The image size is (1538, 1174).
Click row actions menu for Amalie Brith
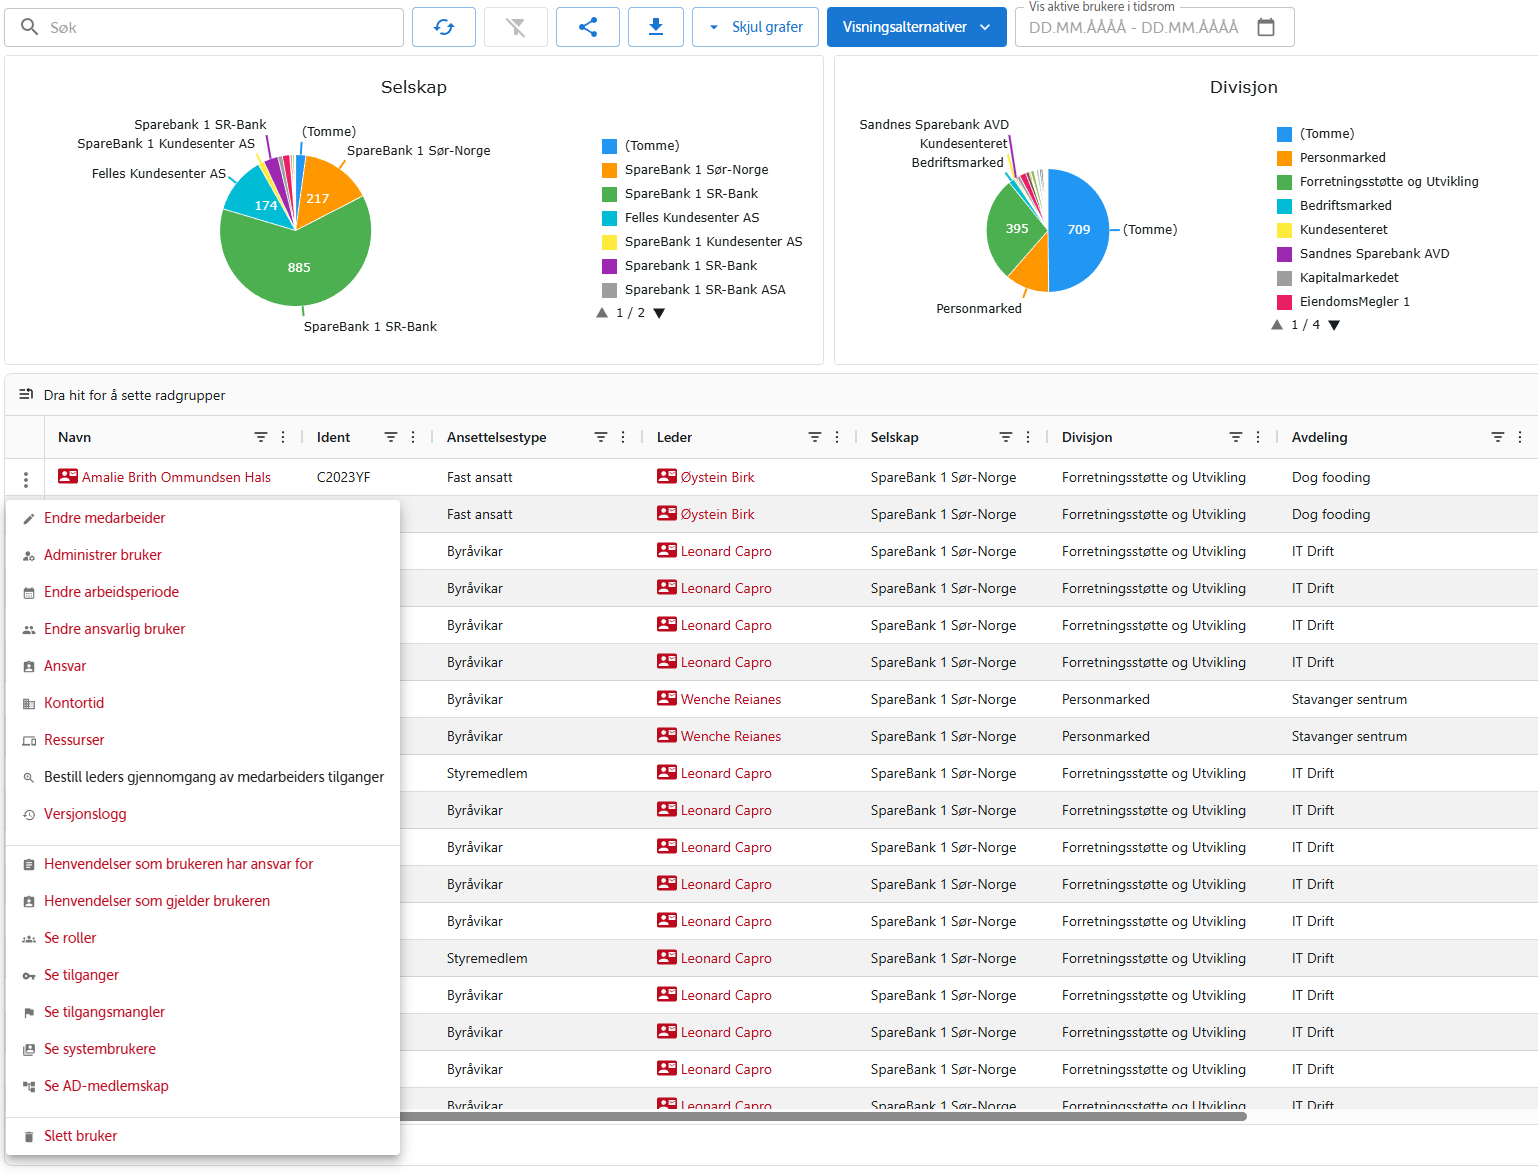(26, 479)
